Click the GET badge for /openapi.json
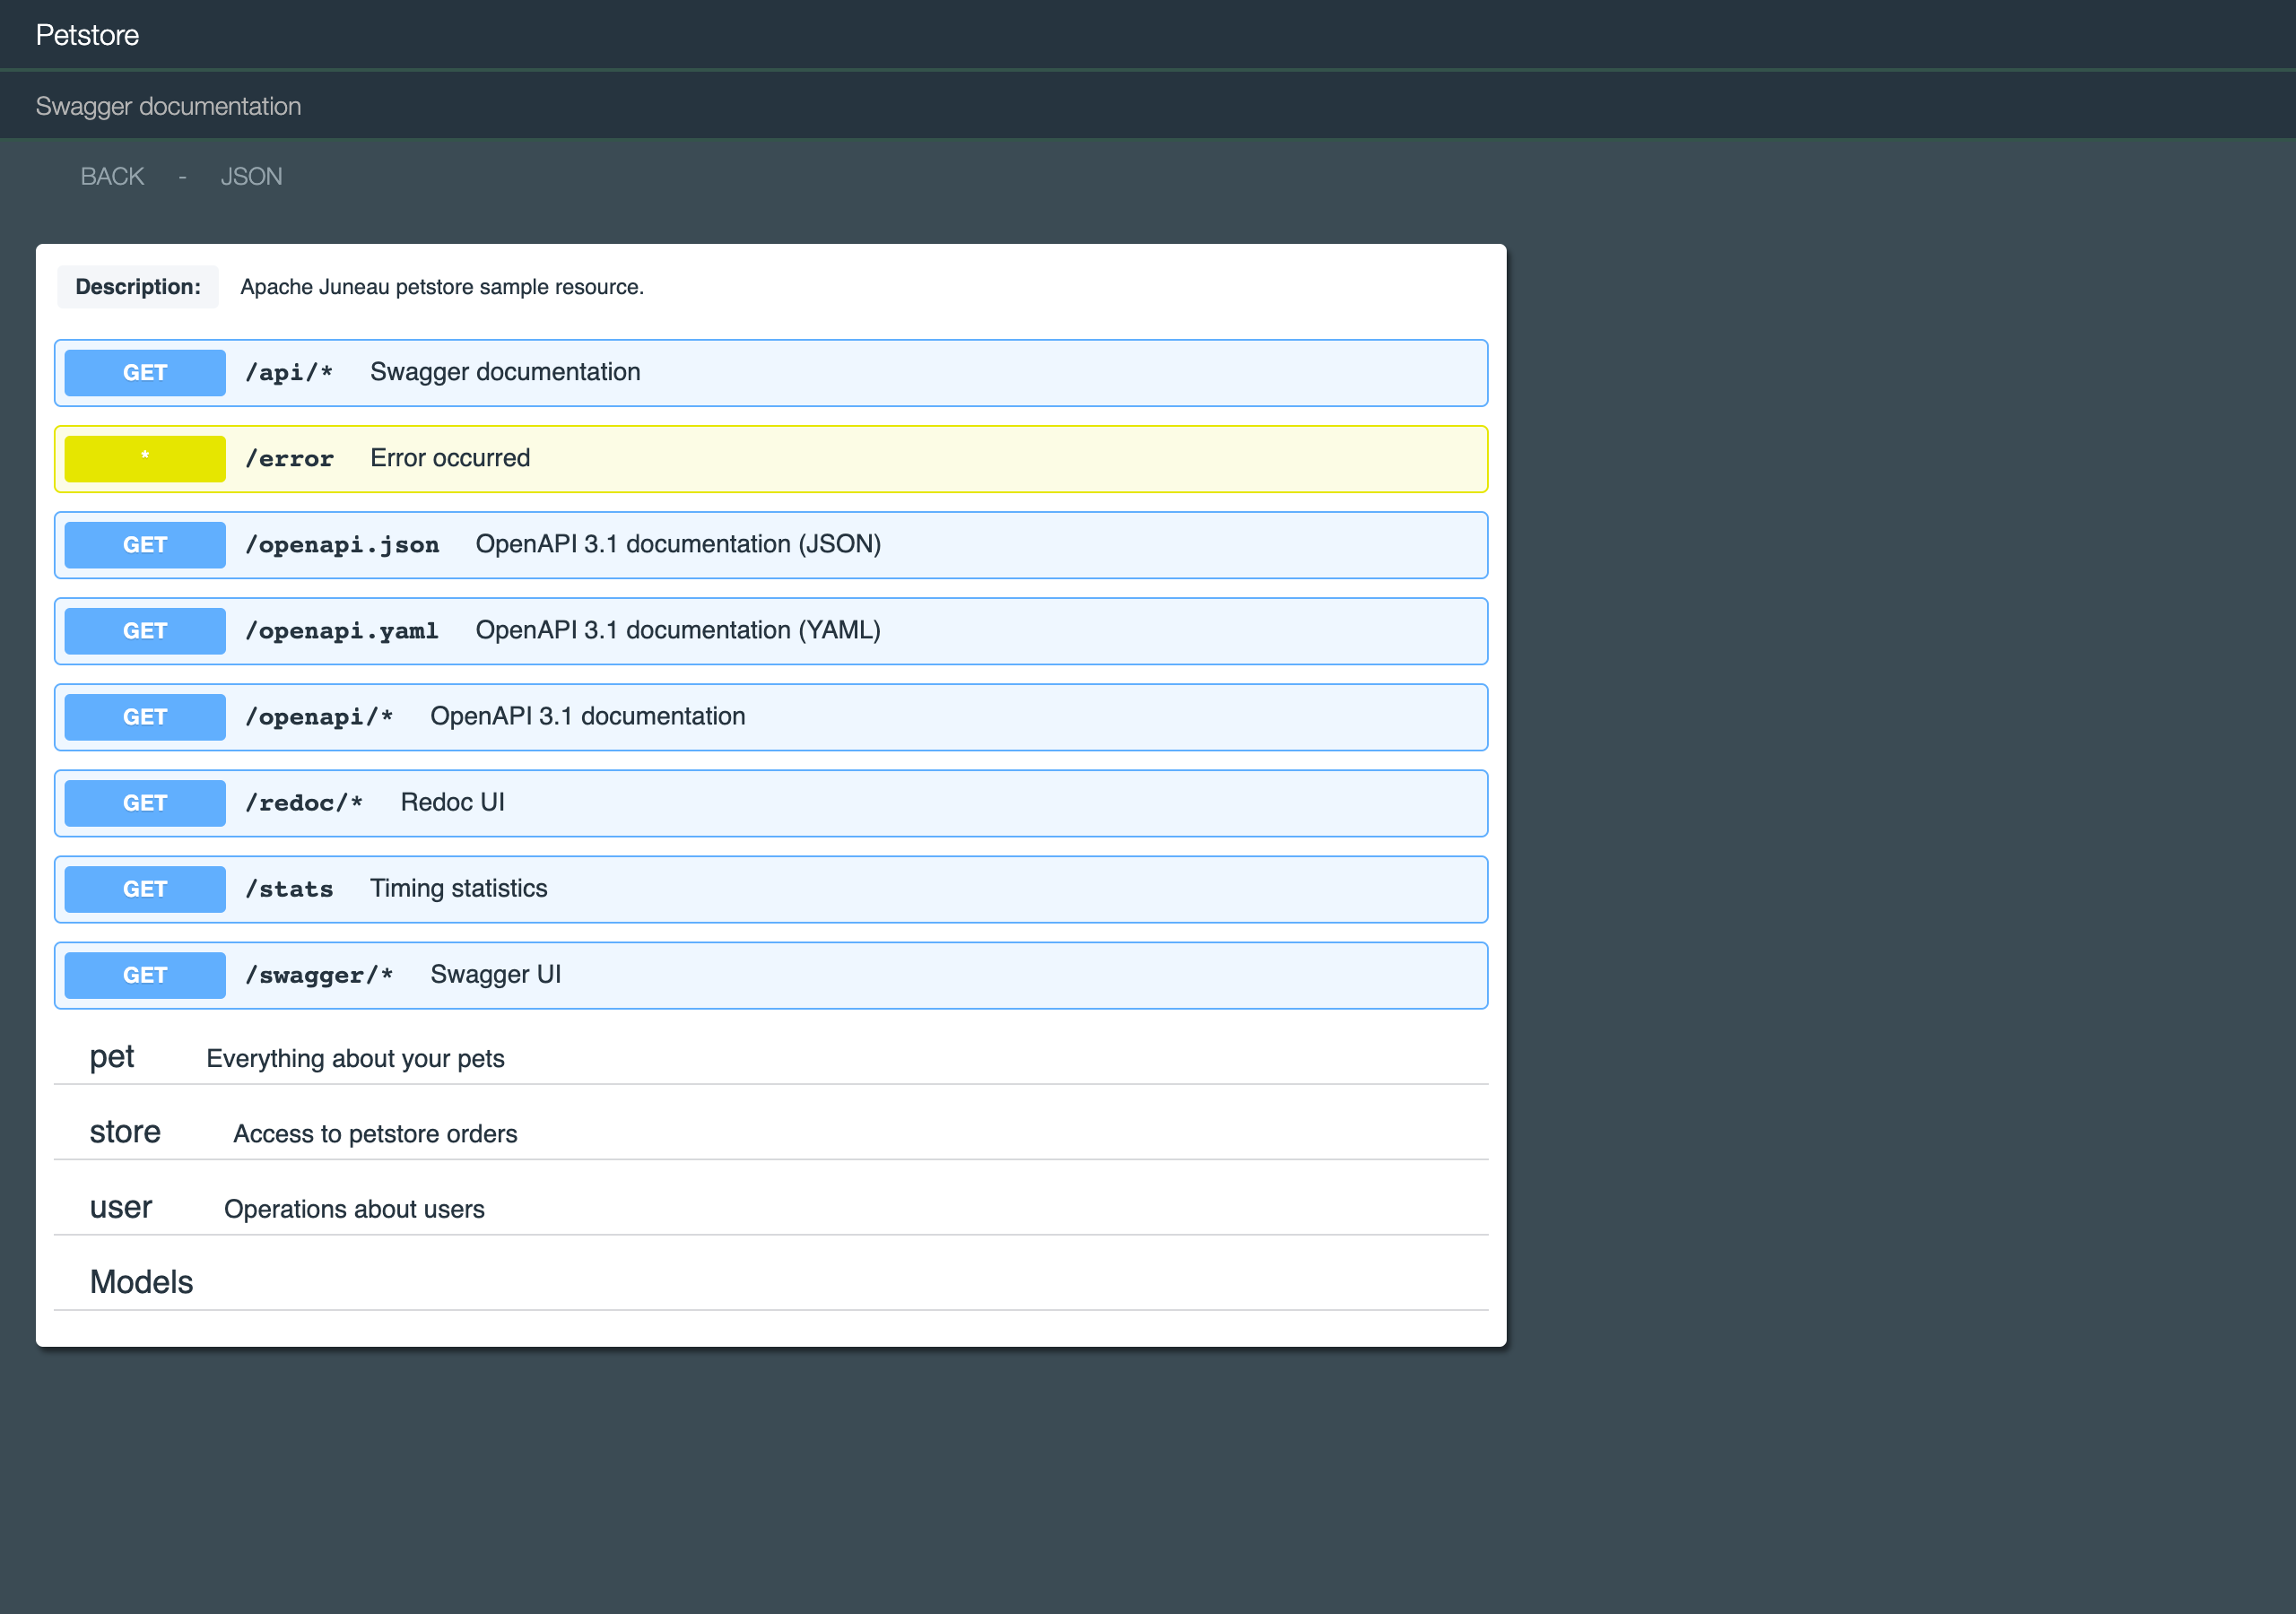Image resolution: width=2296 pixels, height=1614 pixels. pyautogui.click(x=145, y=545)
